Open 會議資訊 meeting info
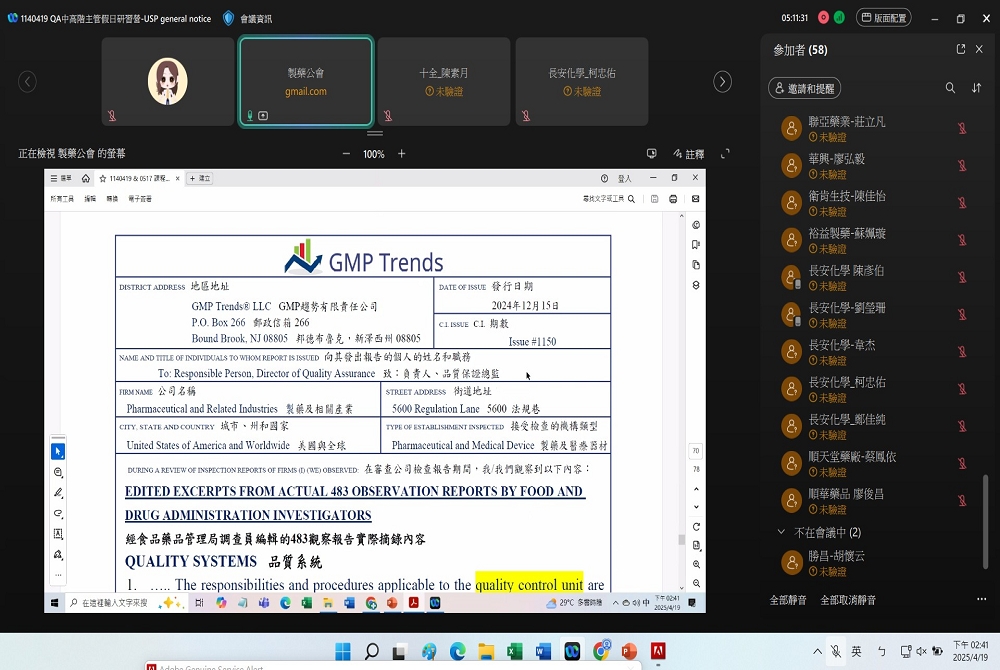1000x670 pixels. (x=248, y=18)
